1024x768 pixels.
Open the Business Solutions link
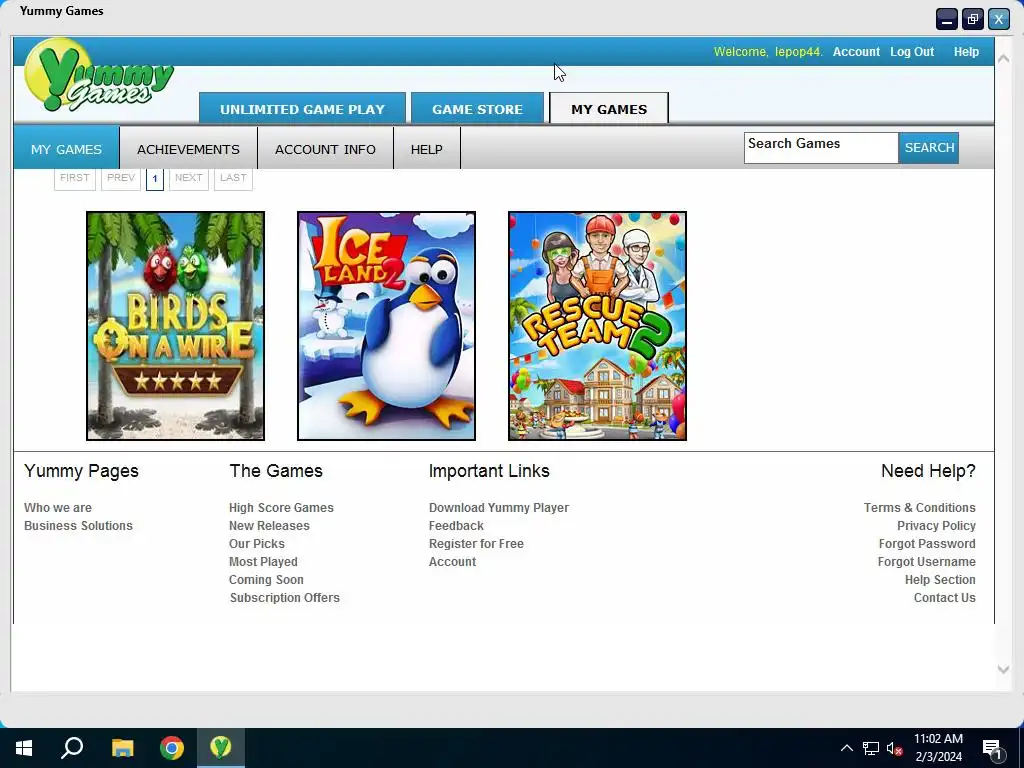tap(78, 526)
